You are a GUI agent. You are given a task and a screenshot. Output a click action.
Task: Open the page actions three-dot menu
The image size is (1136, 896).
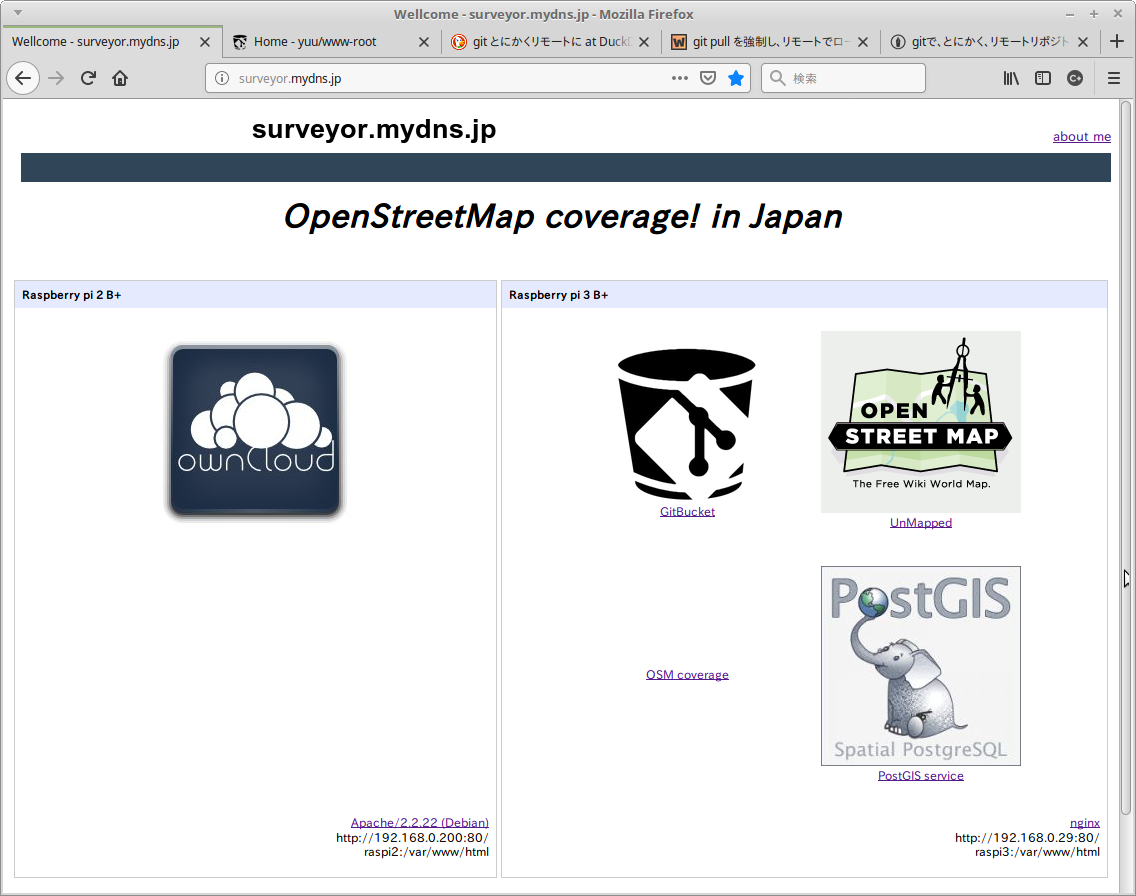pyautogui.click(x=680, y=78)
